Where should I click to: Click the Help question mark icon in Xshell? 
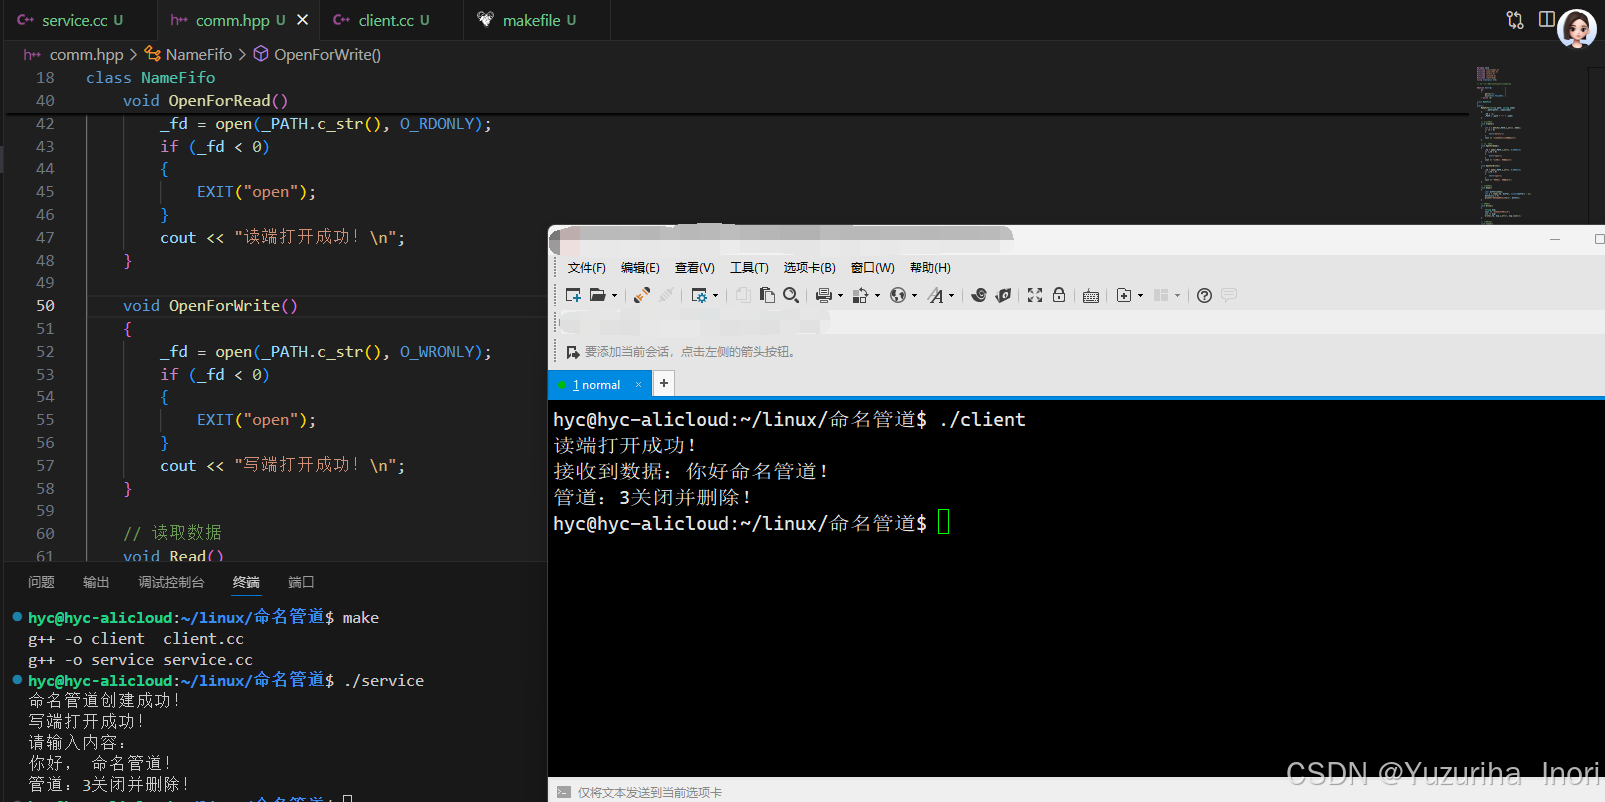[1204, 295]
